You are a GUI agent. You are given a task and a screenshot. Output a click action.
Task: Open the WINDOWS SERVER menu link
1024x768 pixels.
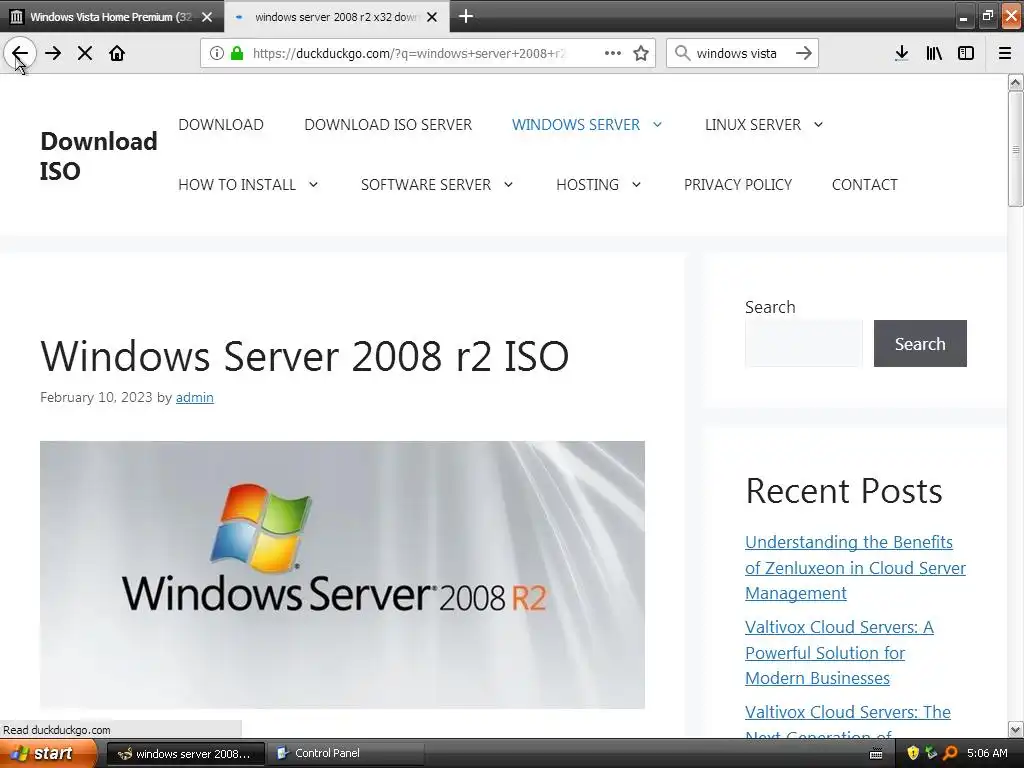tap(575, 125)
